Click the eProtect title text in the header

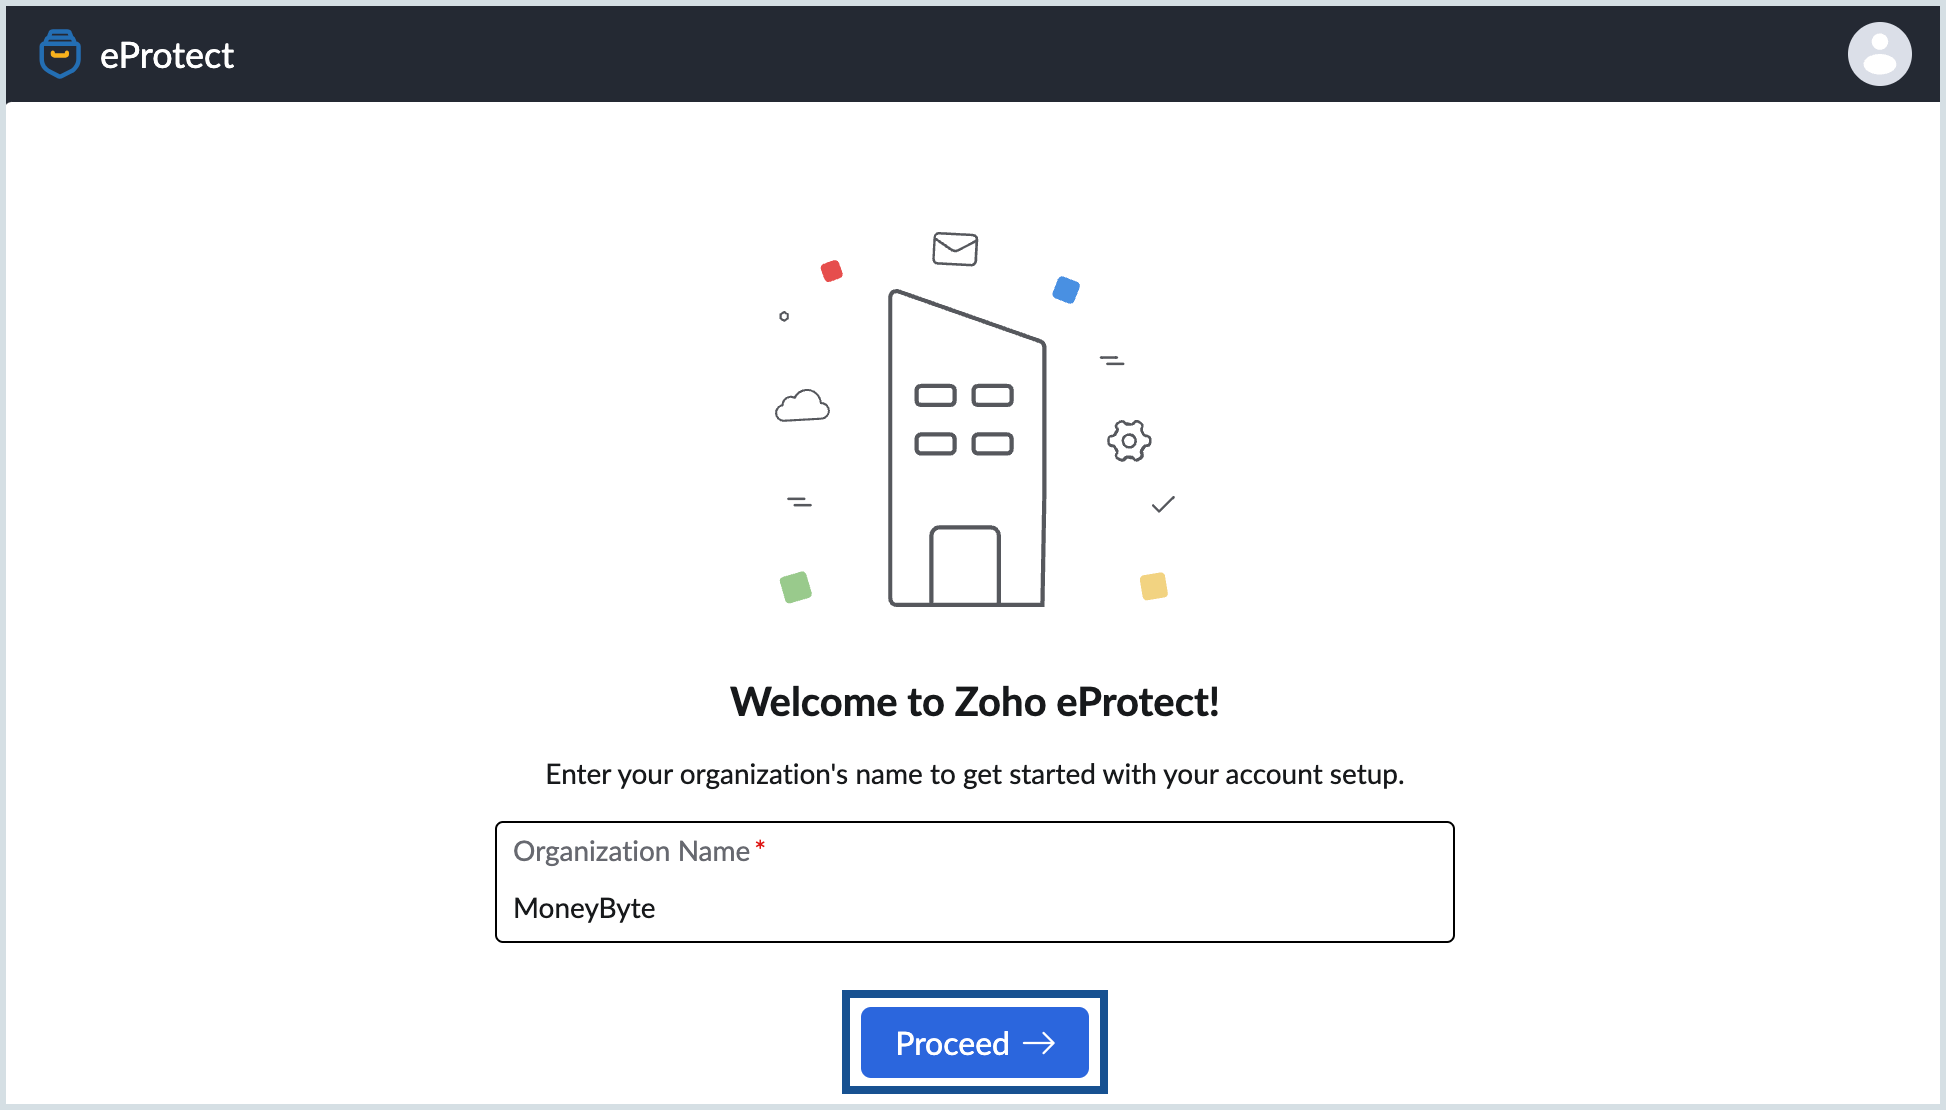[167, 56]
